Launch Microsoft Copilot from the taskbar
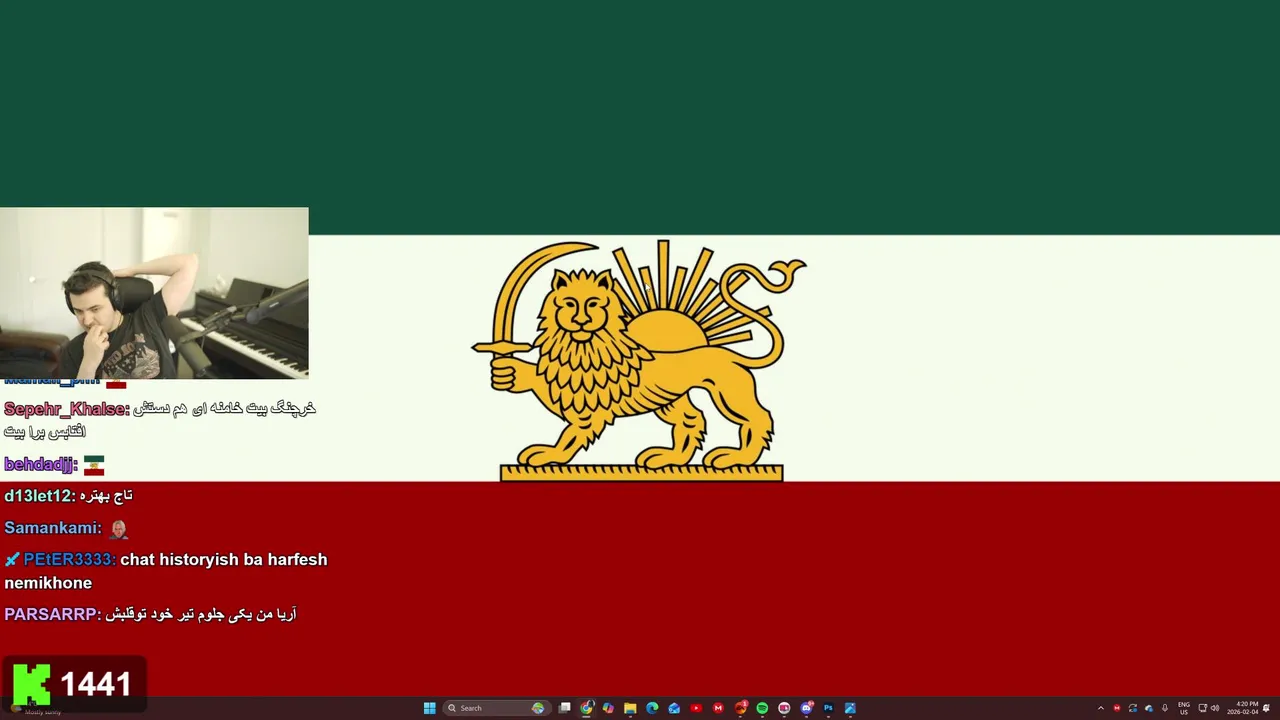The image size is (1280, 720). point(608,708)
